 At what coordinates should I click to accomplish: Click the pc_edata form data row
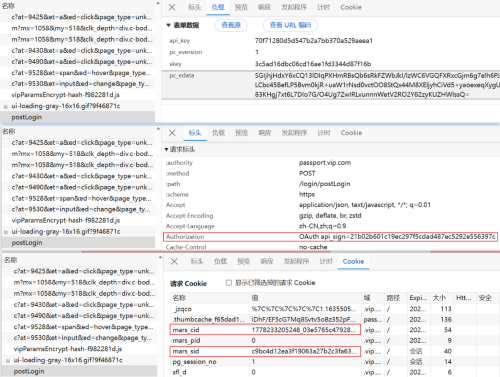click(331, 85)
